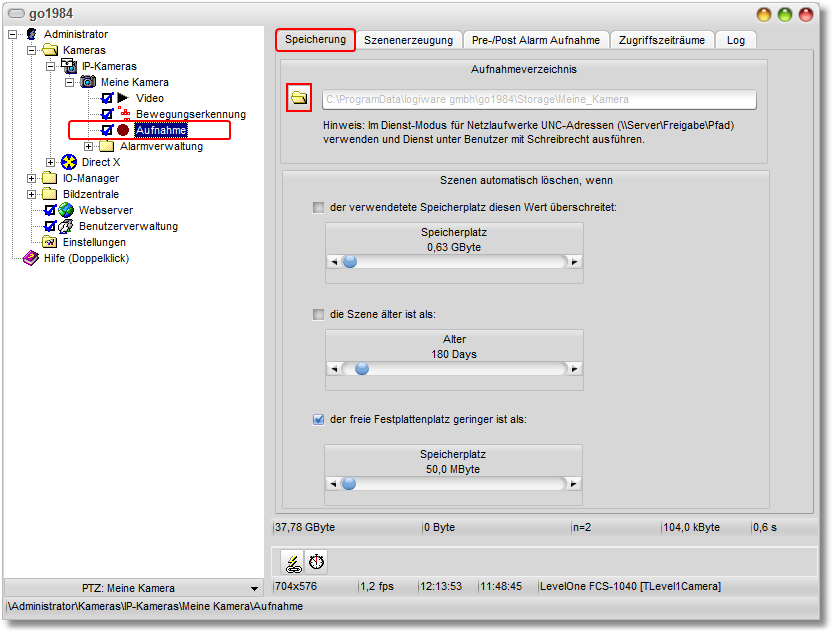Open the Pre-/Post Alarm Aufnahme tab

tap(534, 40)
